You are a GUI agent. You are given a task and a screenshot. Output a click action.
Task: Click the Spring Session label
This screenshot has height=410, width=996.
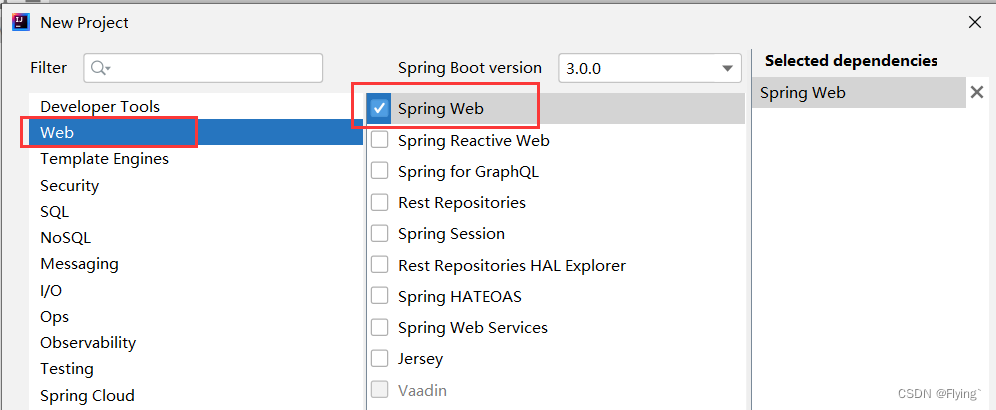pos(451,233)
